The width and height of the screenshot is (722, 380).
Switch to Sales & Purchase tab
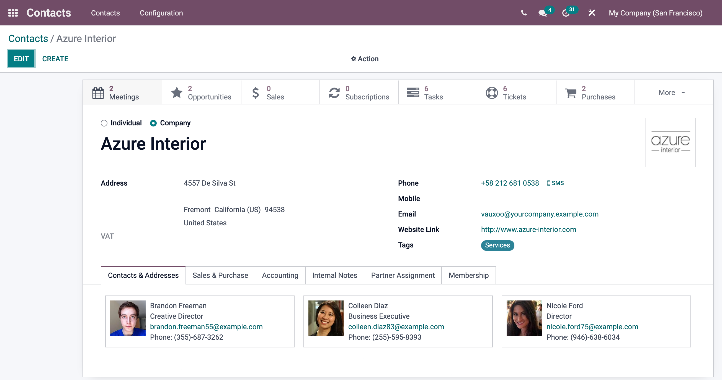(220, 275)
